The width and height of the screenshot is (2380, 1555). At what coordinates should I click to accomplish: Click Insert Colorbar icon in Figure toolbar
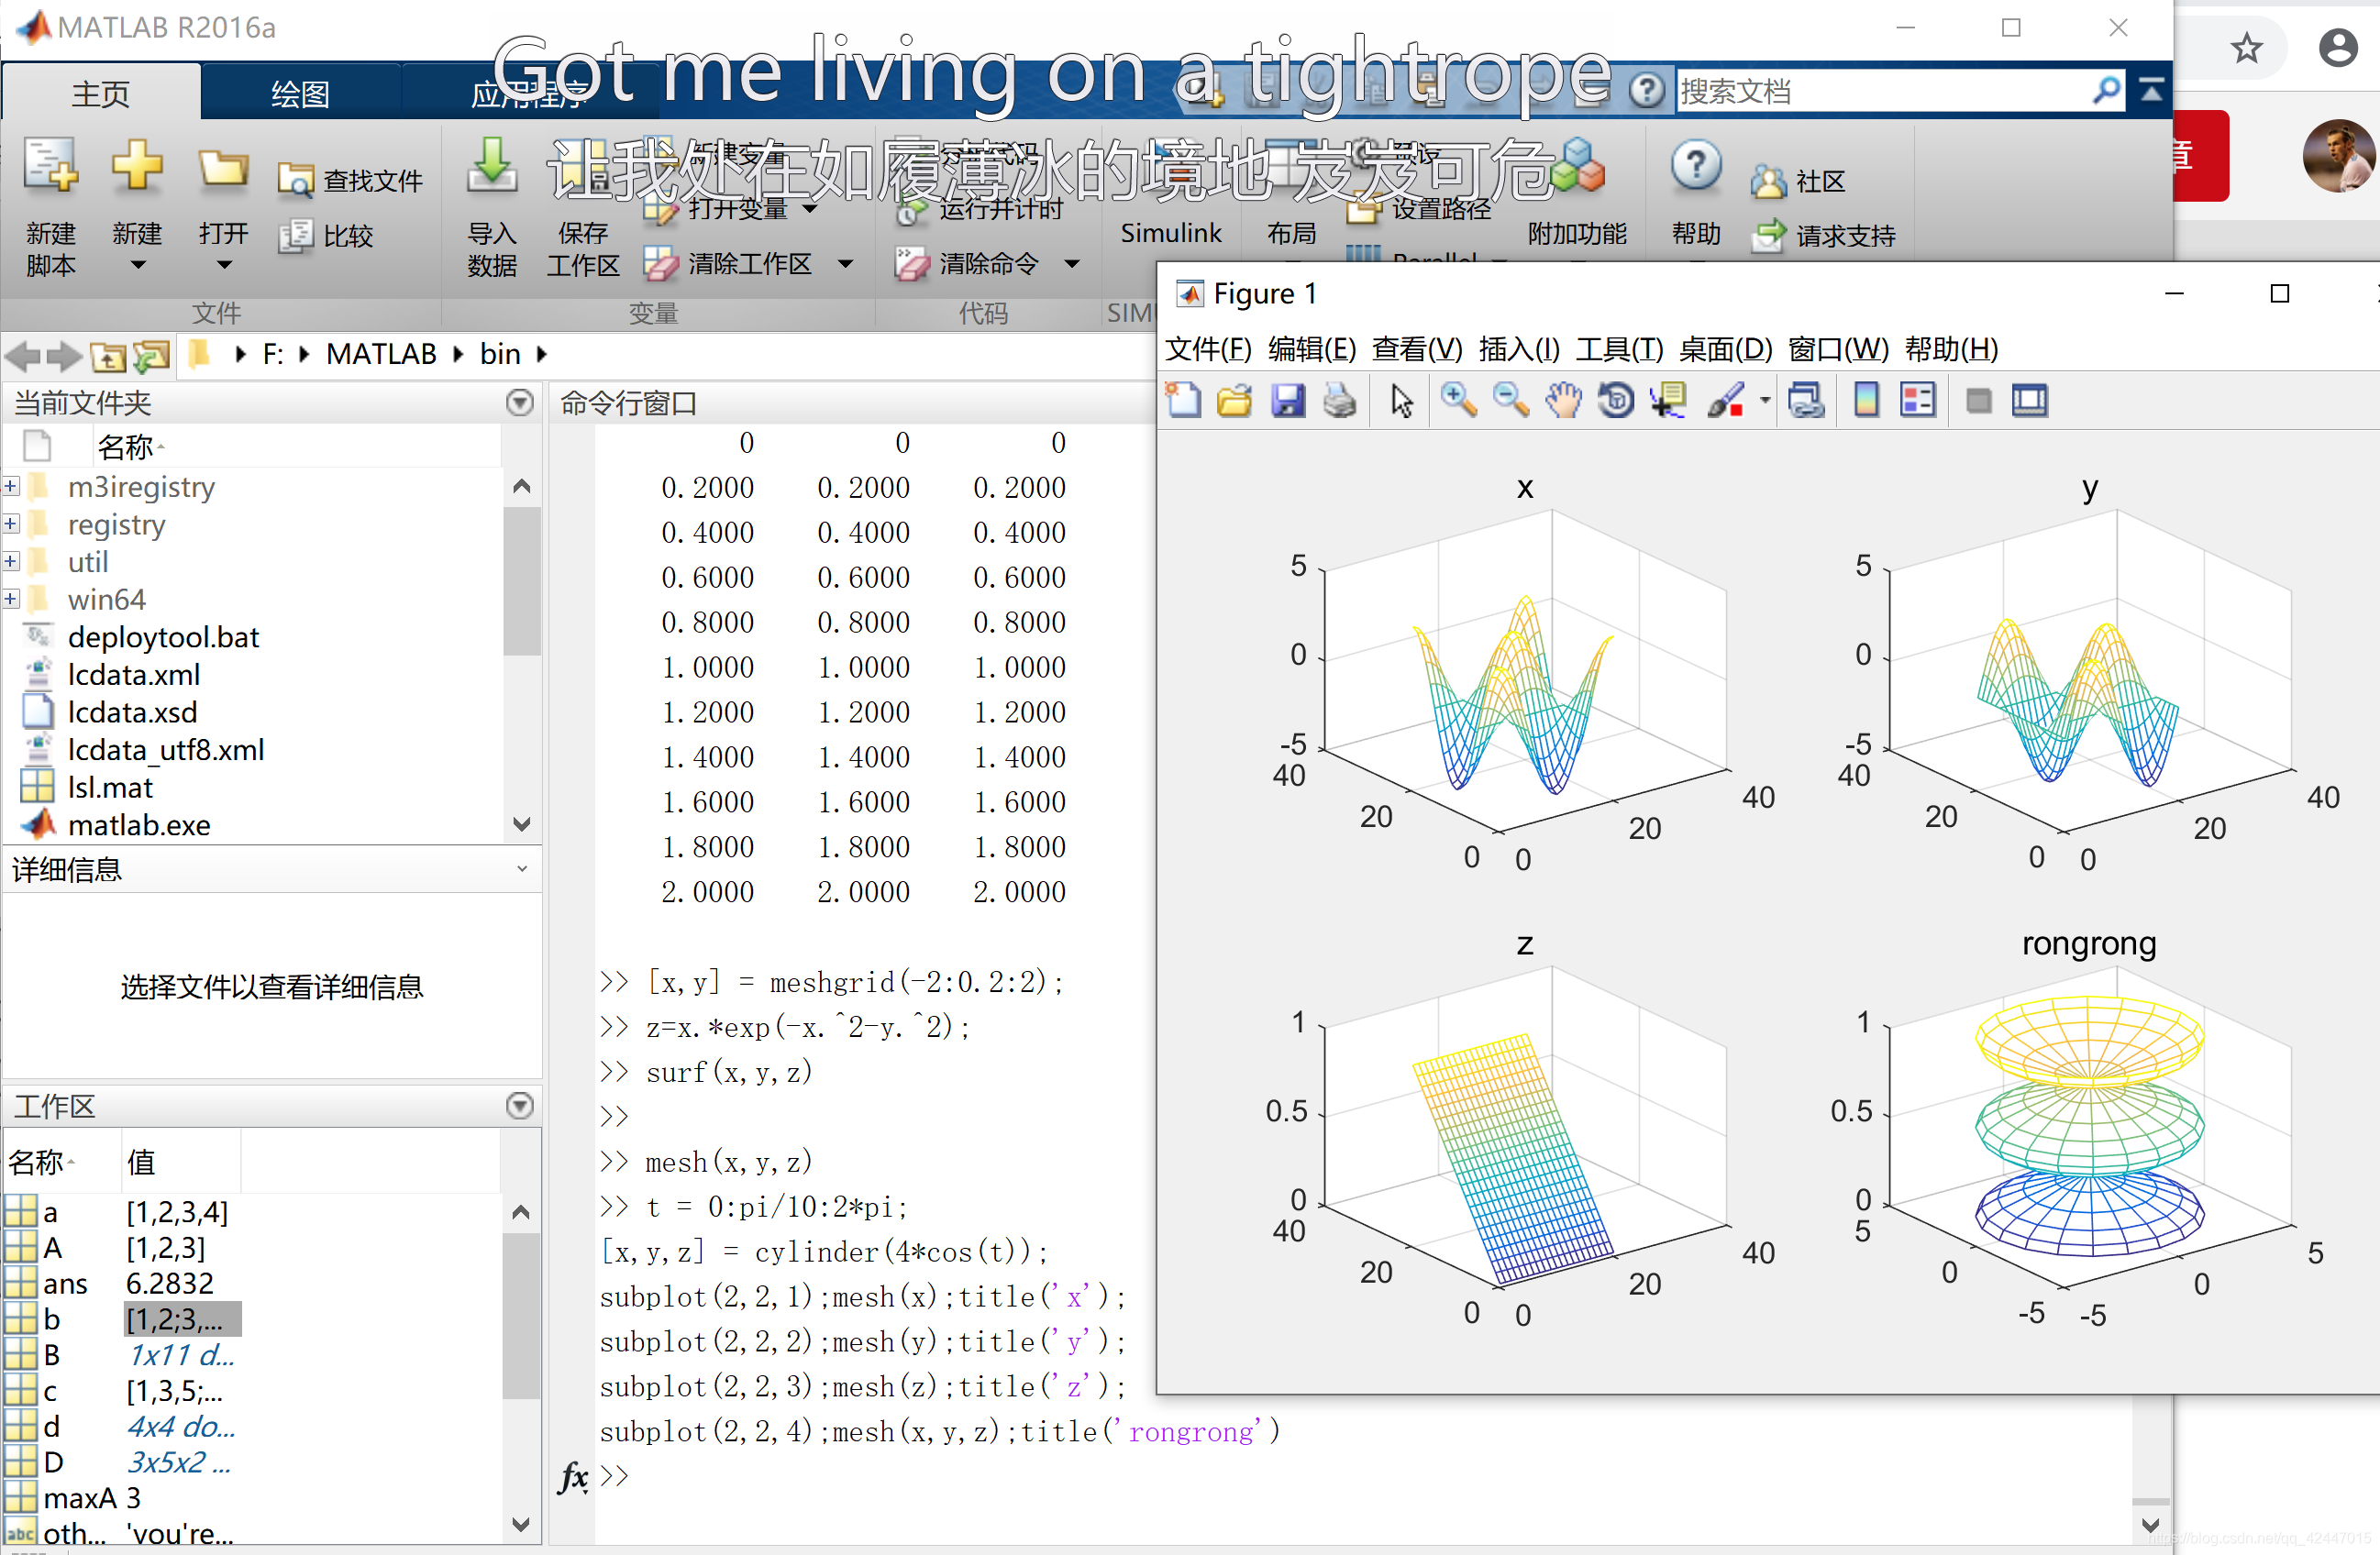1866,401
